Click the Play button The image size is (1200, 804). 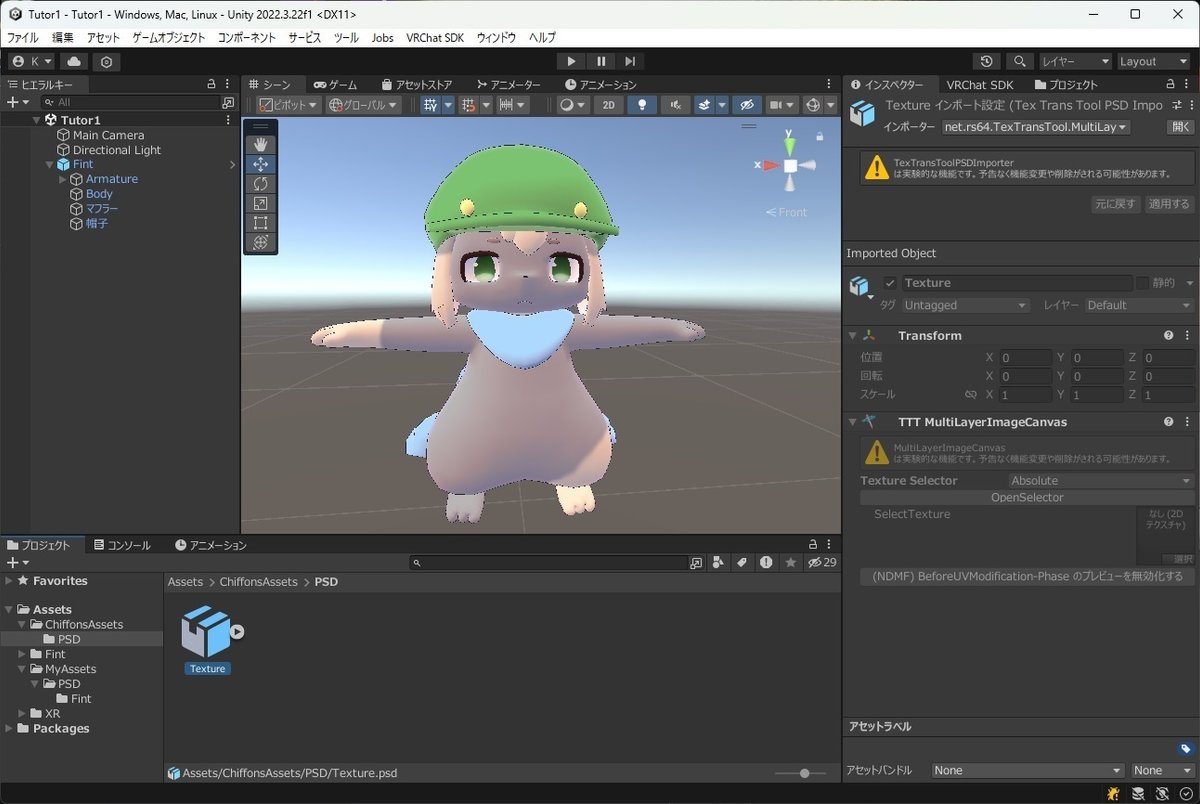571,61
